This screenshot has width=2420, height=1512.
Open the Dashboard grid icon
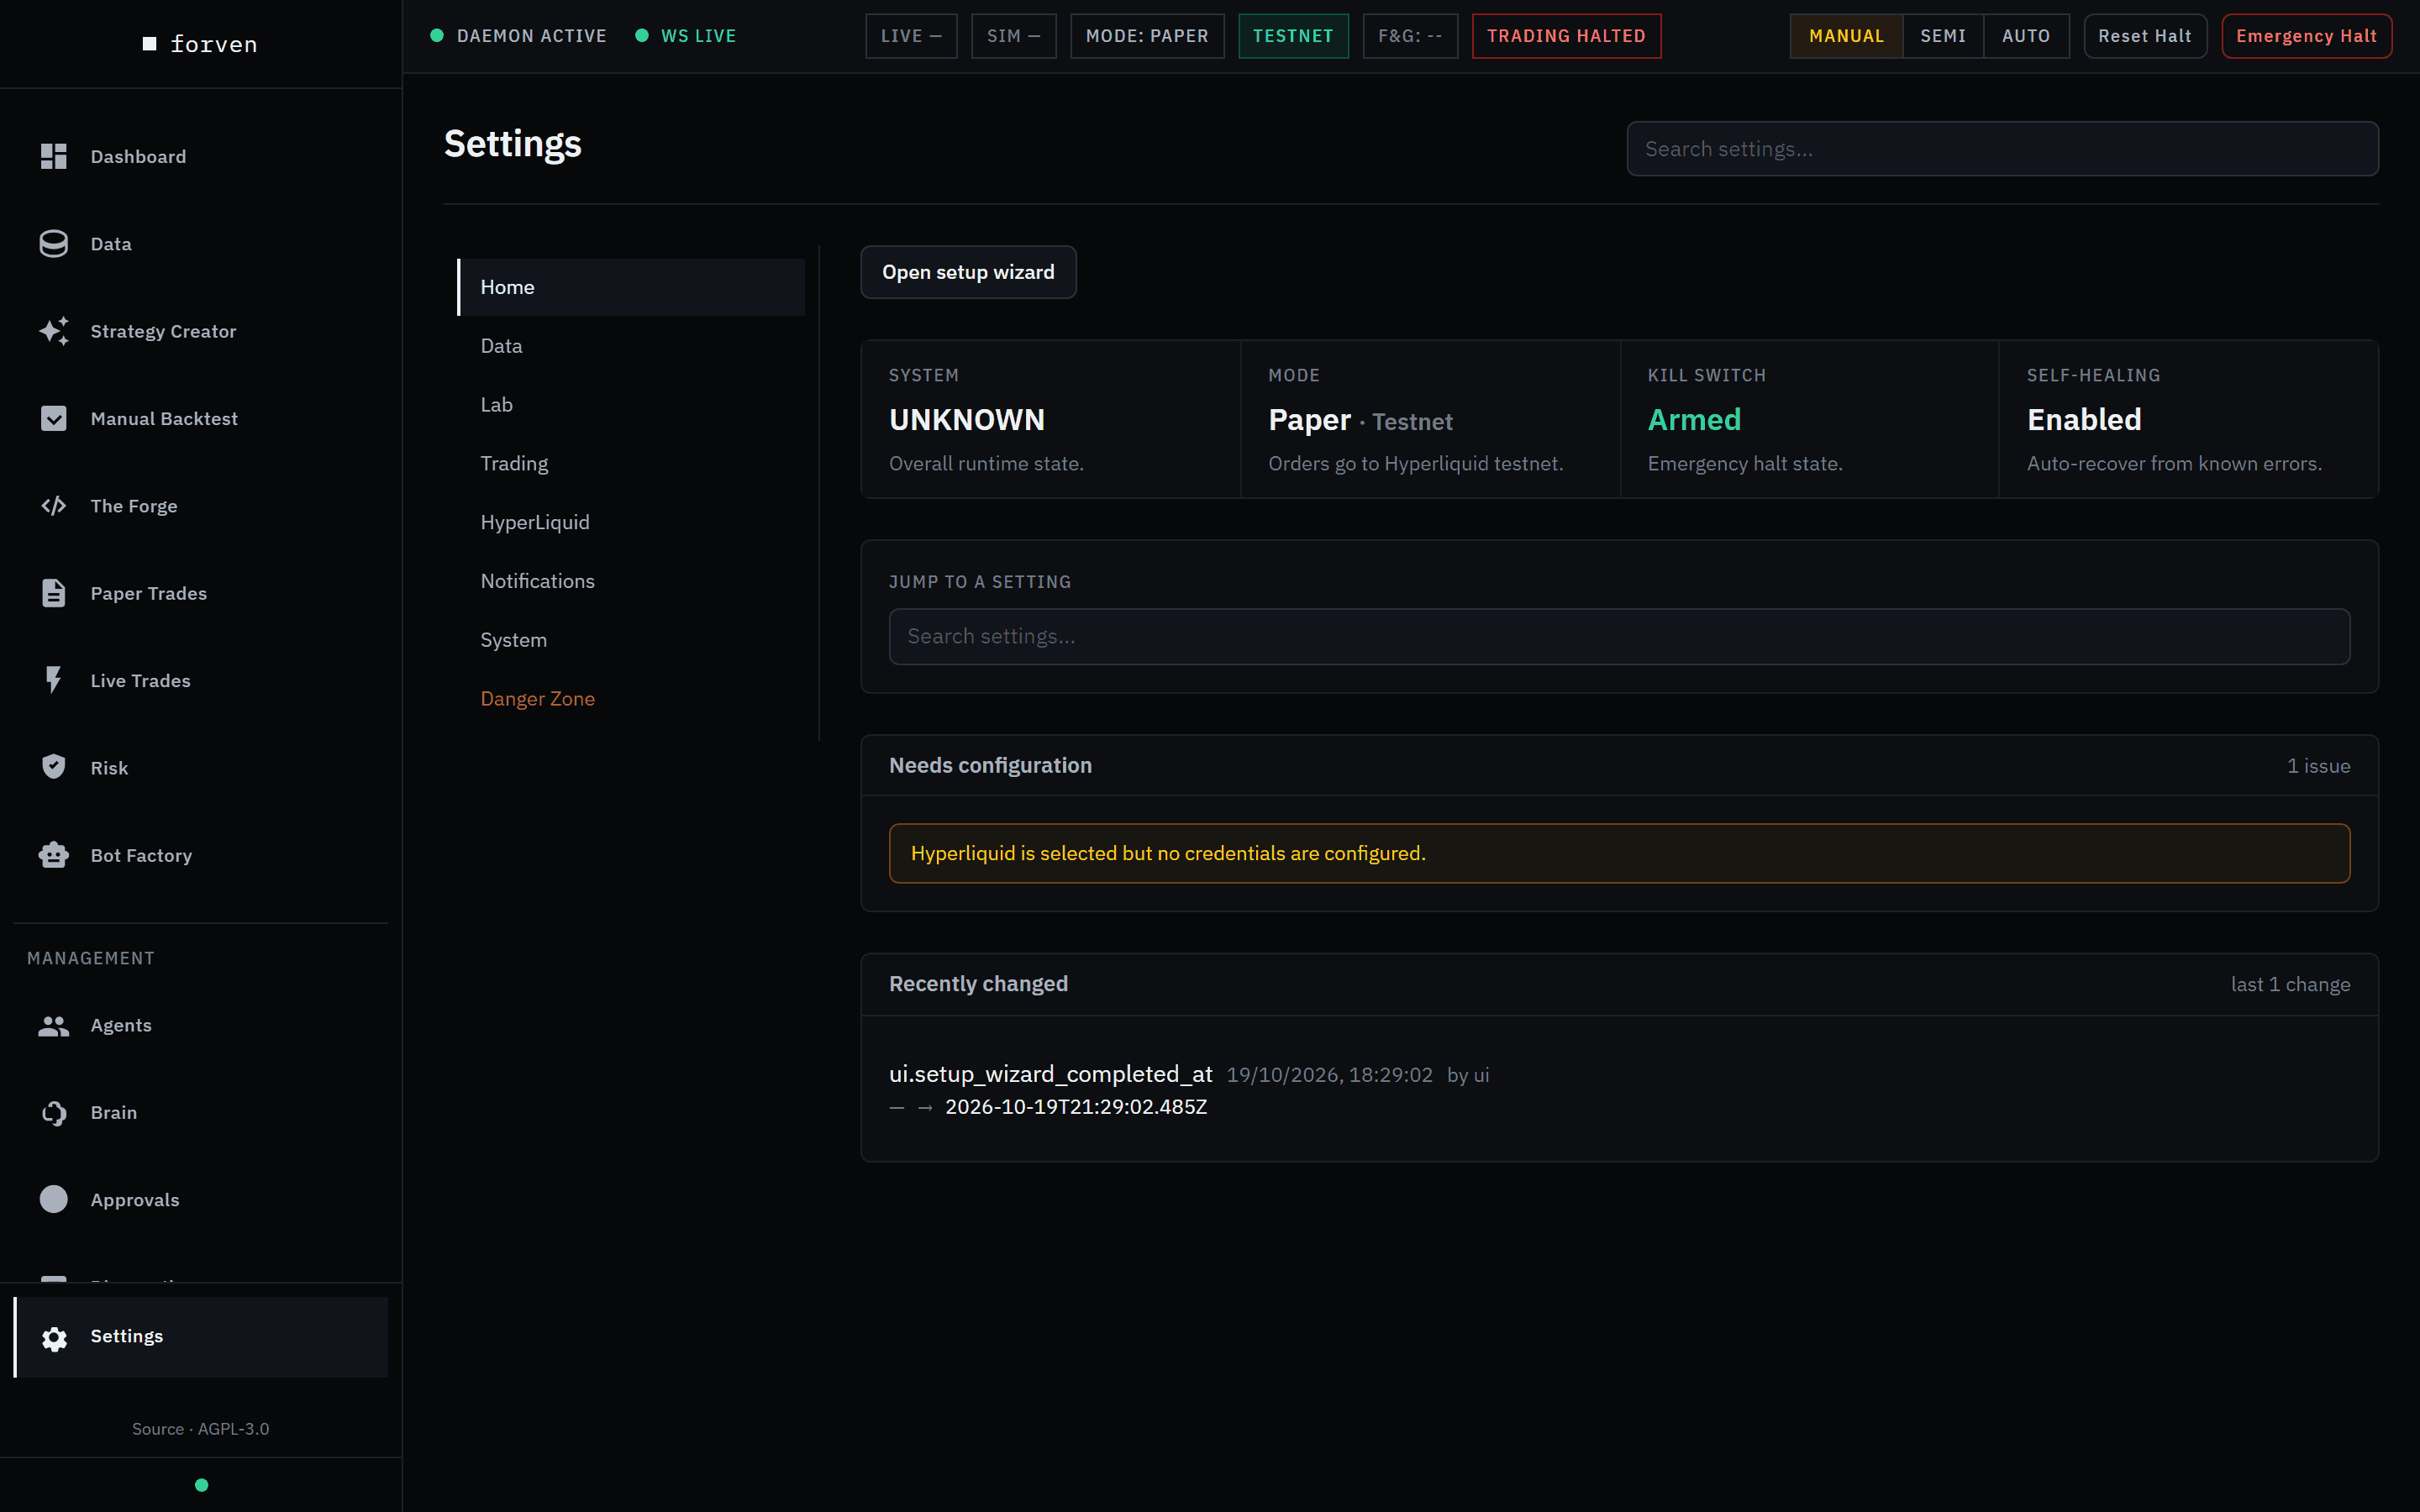54,156
